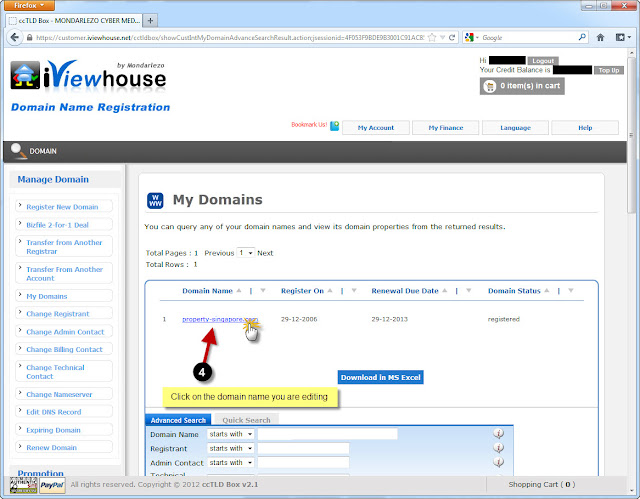Switch to Quick Search tab
This screenshot has width=640, height=499.
246,420
